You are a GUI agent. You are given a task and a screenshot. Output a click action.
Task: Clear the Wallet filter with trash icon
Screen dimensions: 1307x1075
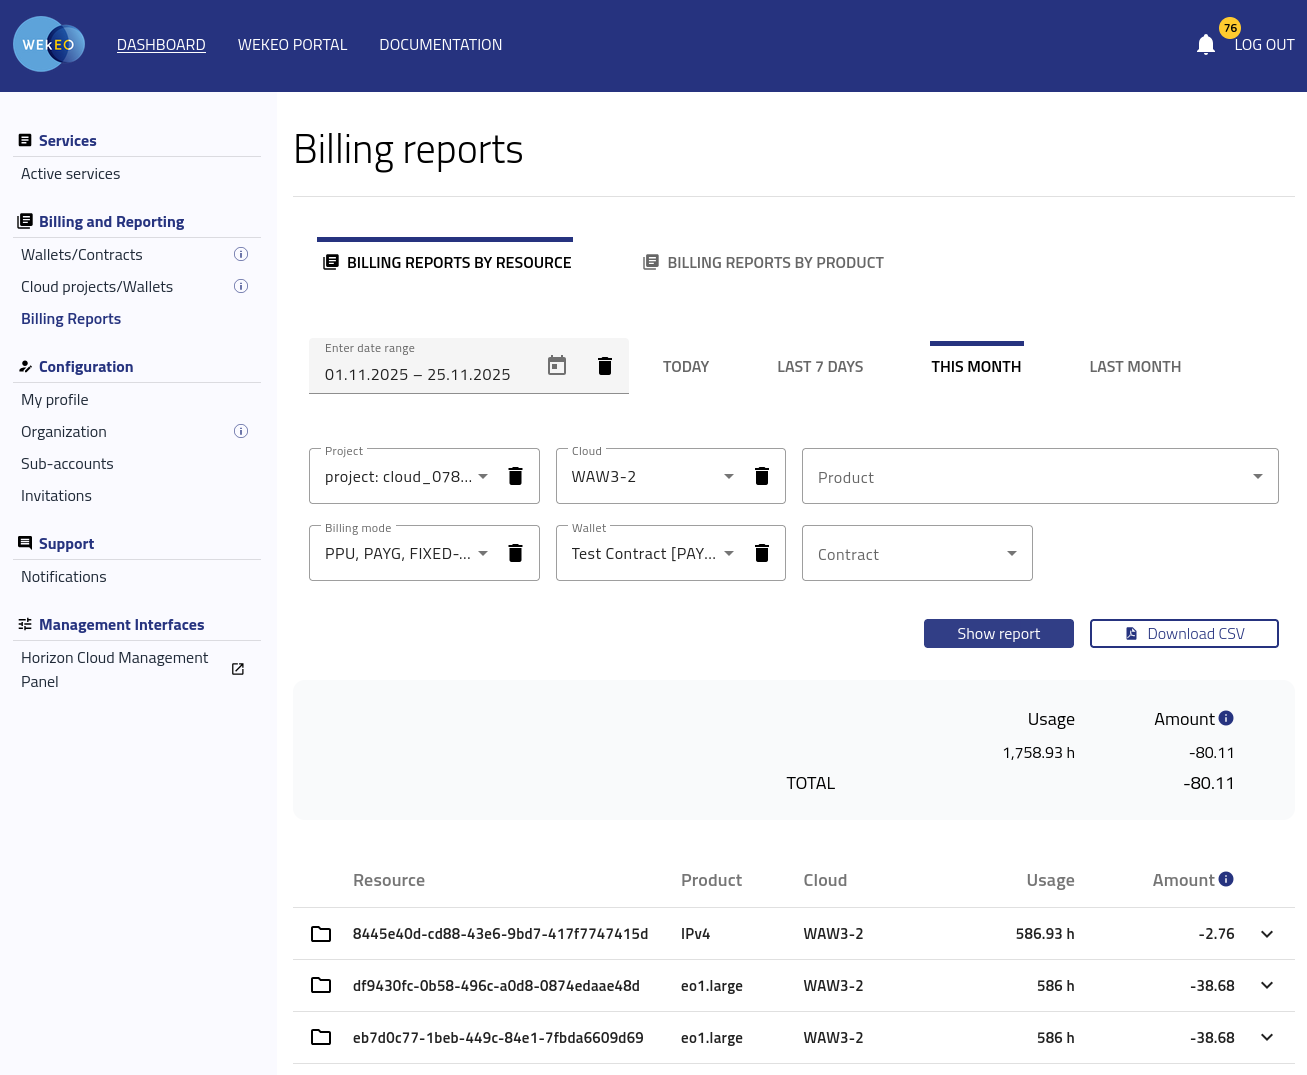coord(761,553)
